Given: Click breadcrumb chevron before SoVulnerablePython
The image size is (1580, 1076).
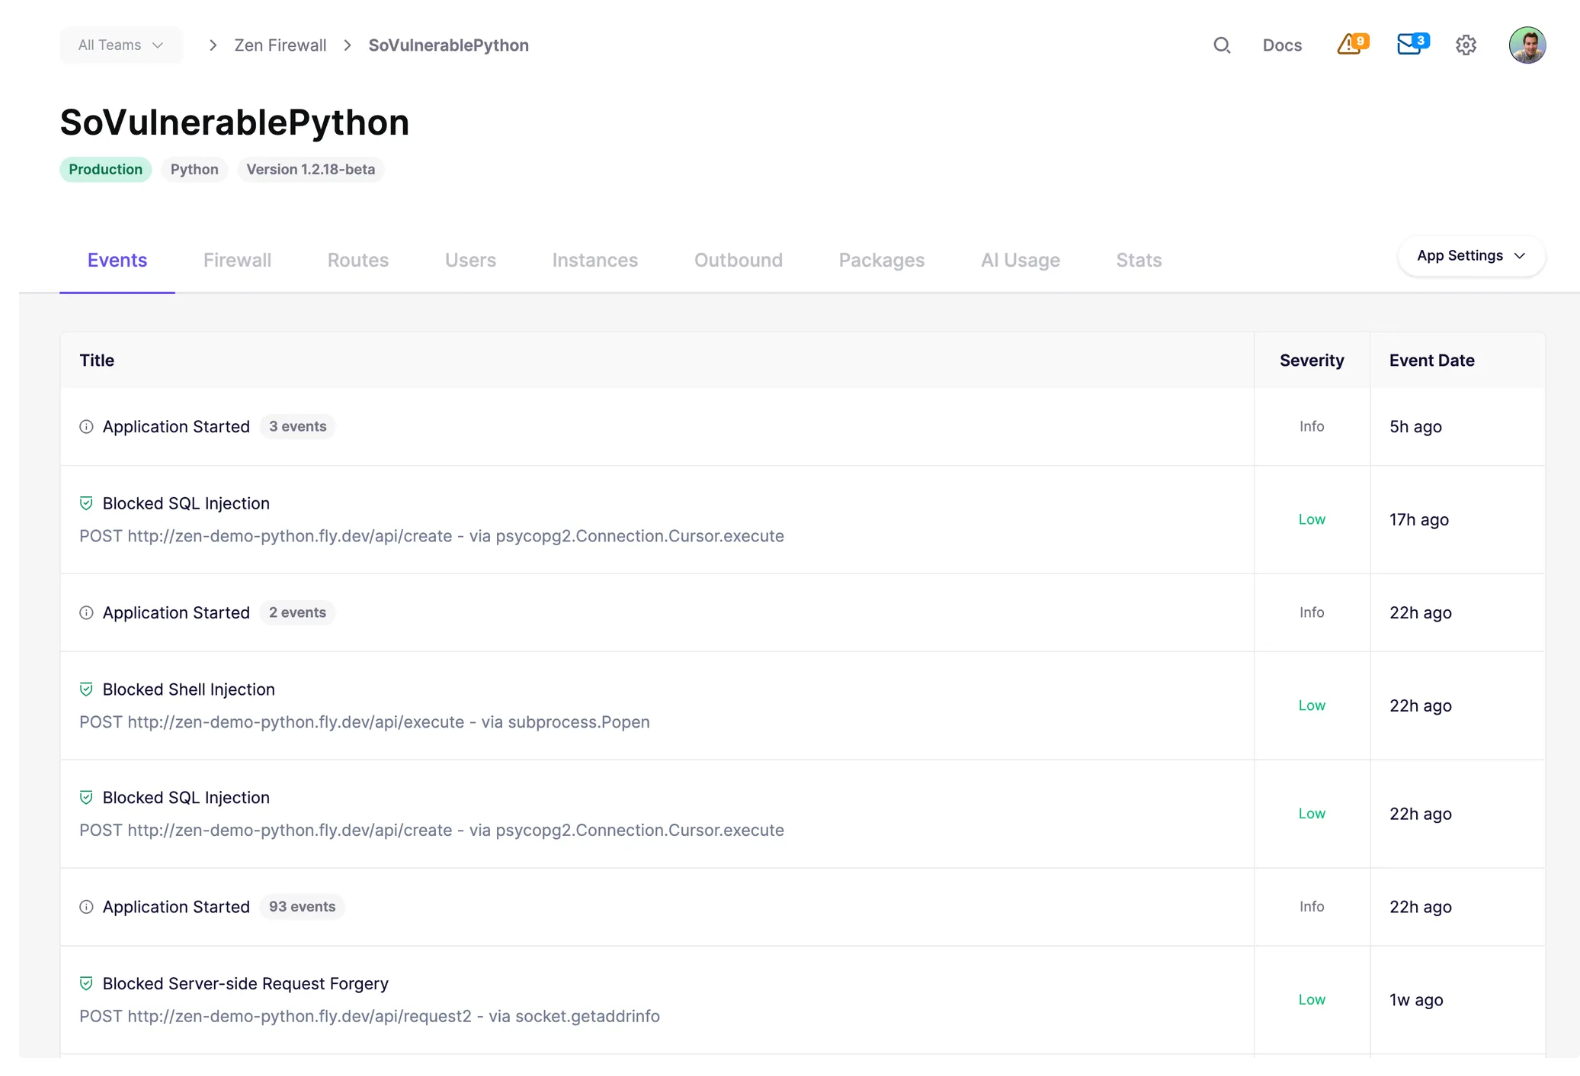Looking at the screenshot, I should (347, 45).
